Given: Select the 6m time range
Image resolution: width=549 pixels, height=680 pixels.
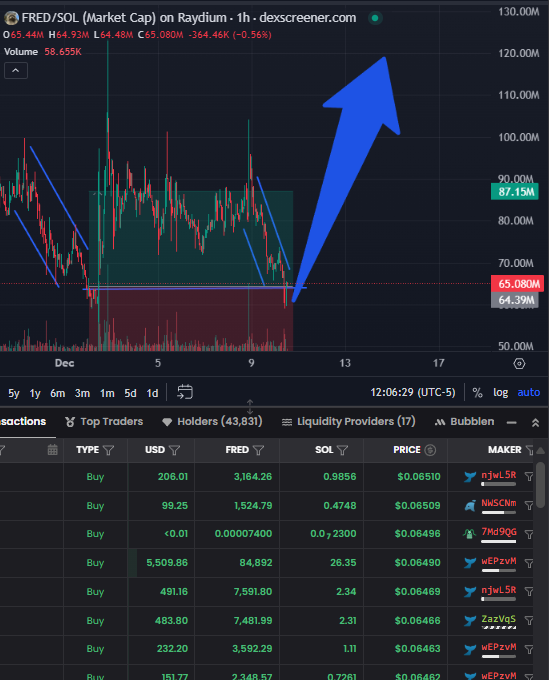Looking at the screenshot, I should point(57,393).
